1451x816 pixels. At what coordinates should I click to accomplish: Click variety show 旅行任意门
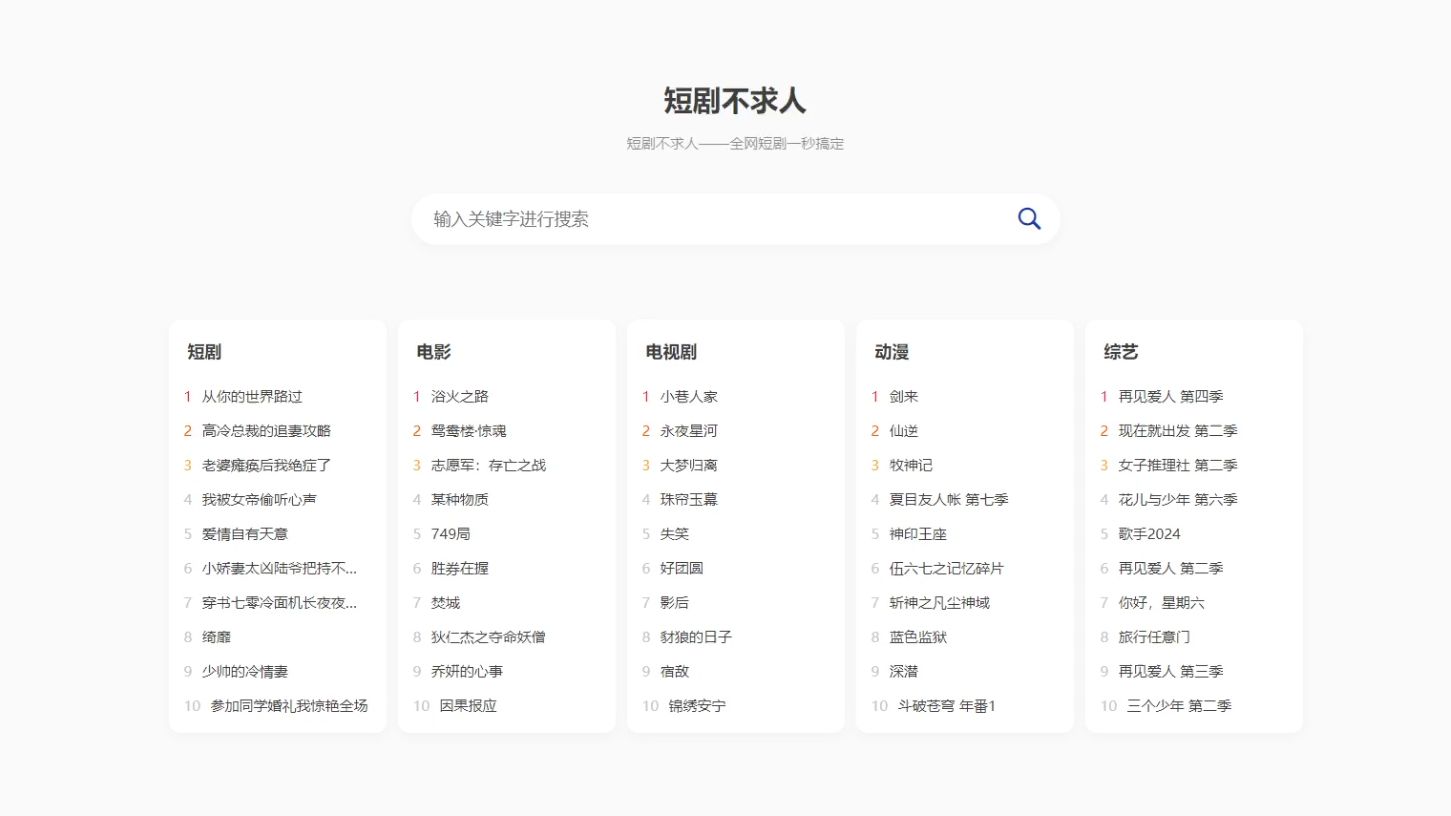point(1154,637)
